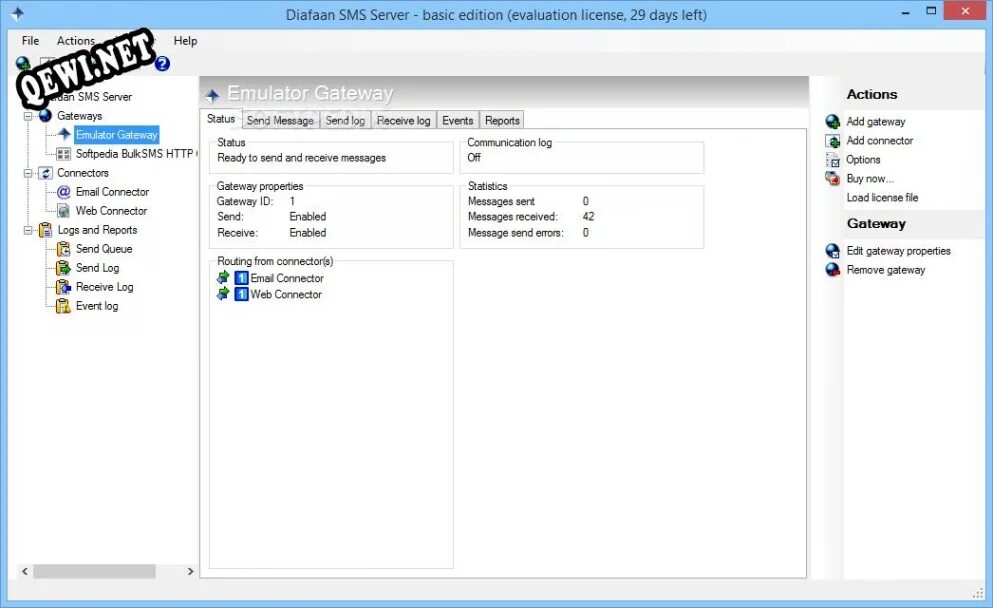The image size is (993, 608).
Task: Click the Emulator Gateway star icon in tree
Action: click(x=64, y=134)
